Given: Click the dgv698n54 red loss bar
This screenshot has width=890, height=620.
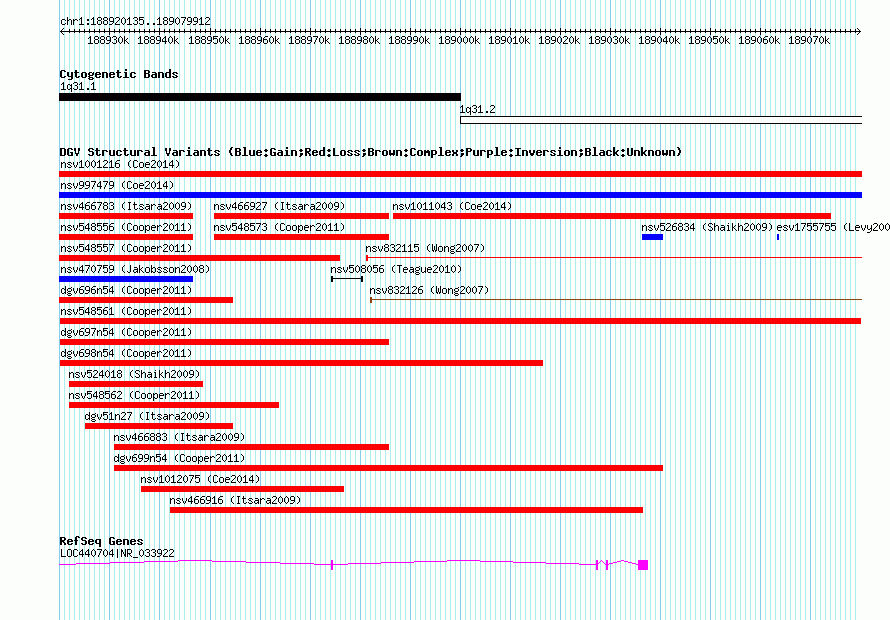Looking at the screenshot, I should [301, 363].
